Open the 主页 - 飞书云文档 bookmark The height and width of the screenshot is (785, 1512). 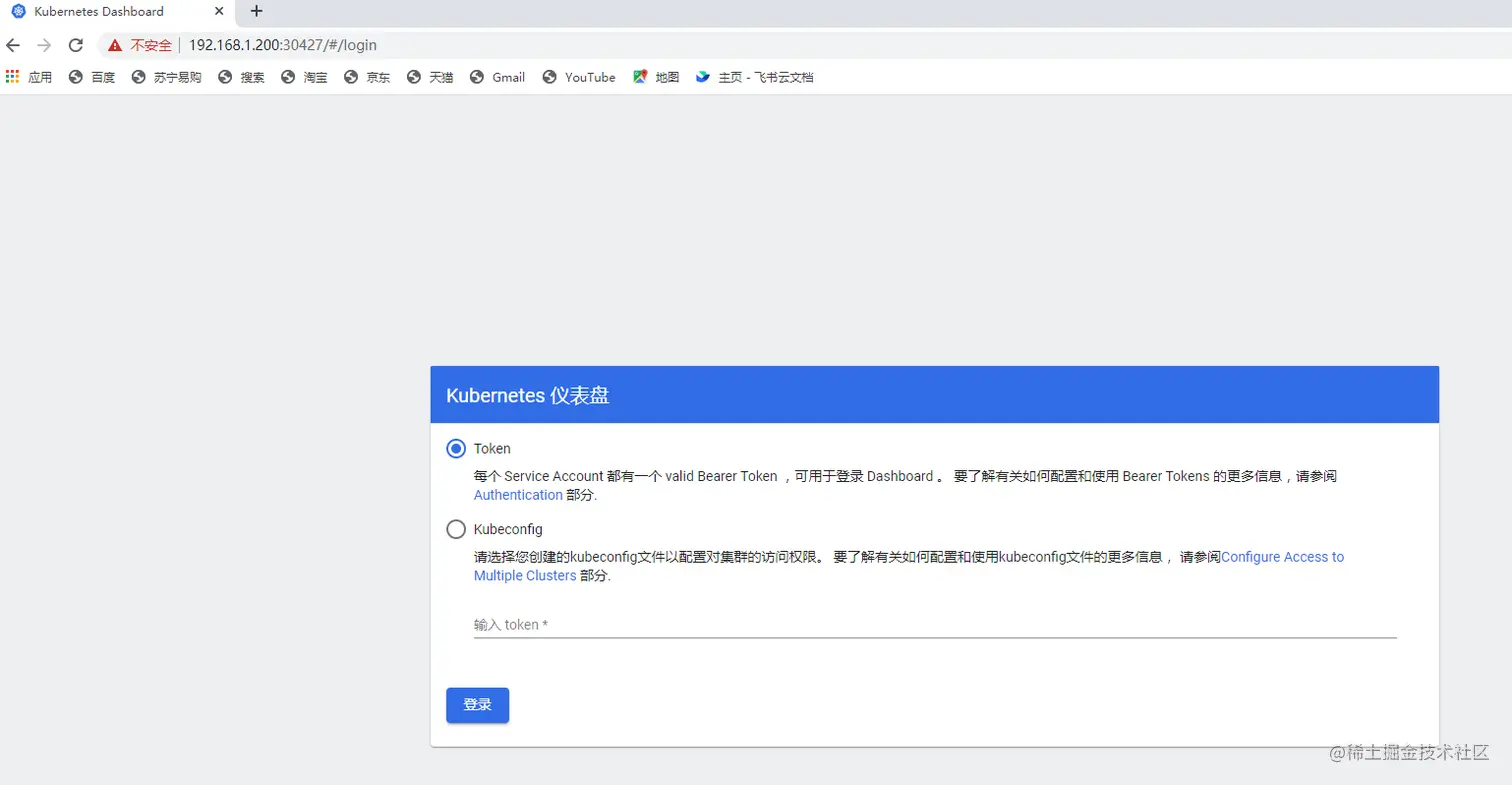tap(755, 77)
